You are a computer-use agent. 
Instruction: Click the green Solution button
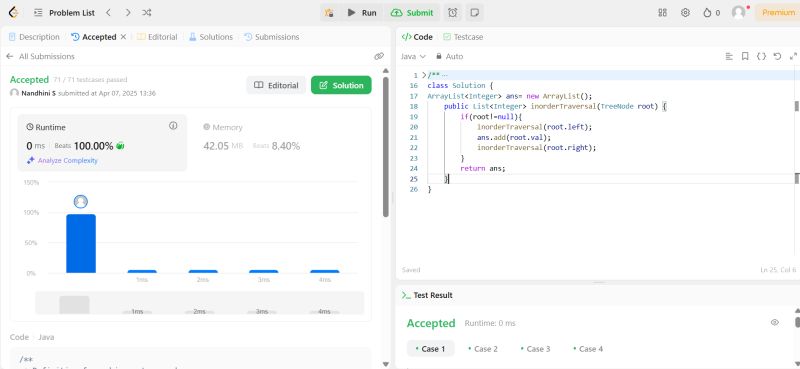tap(341, 85)
